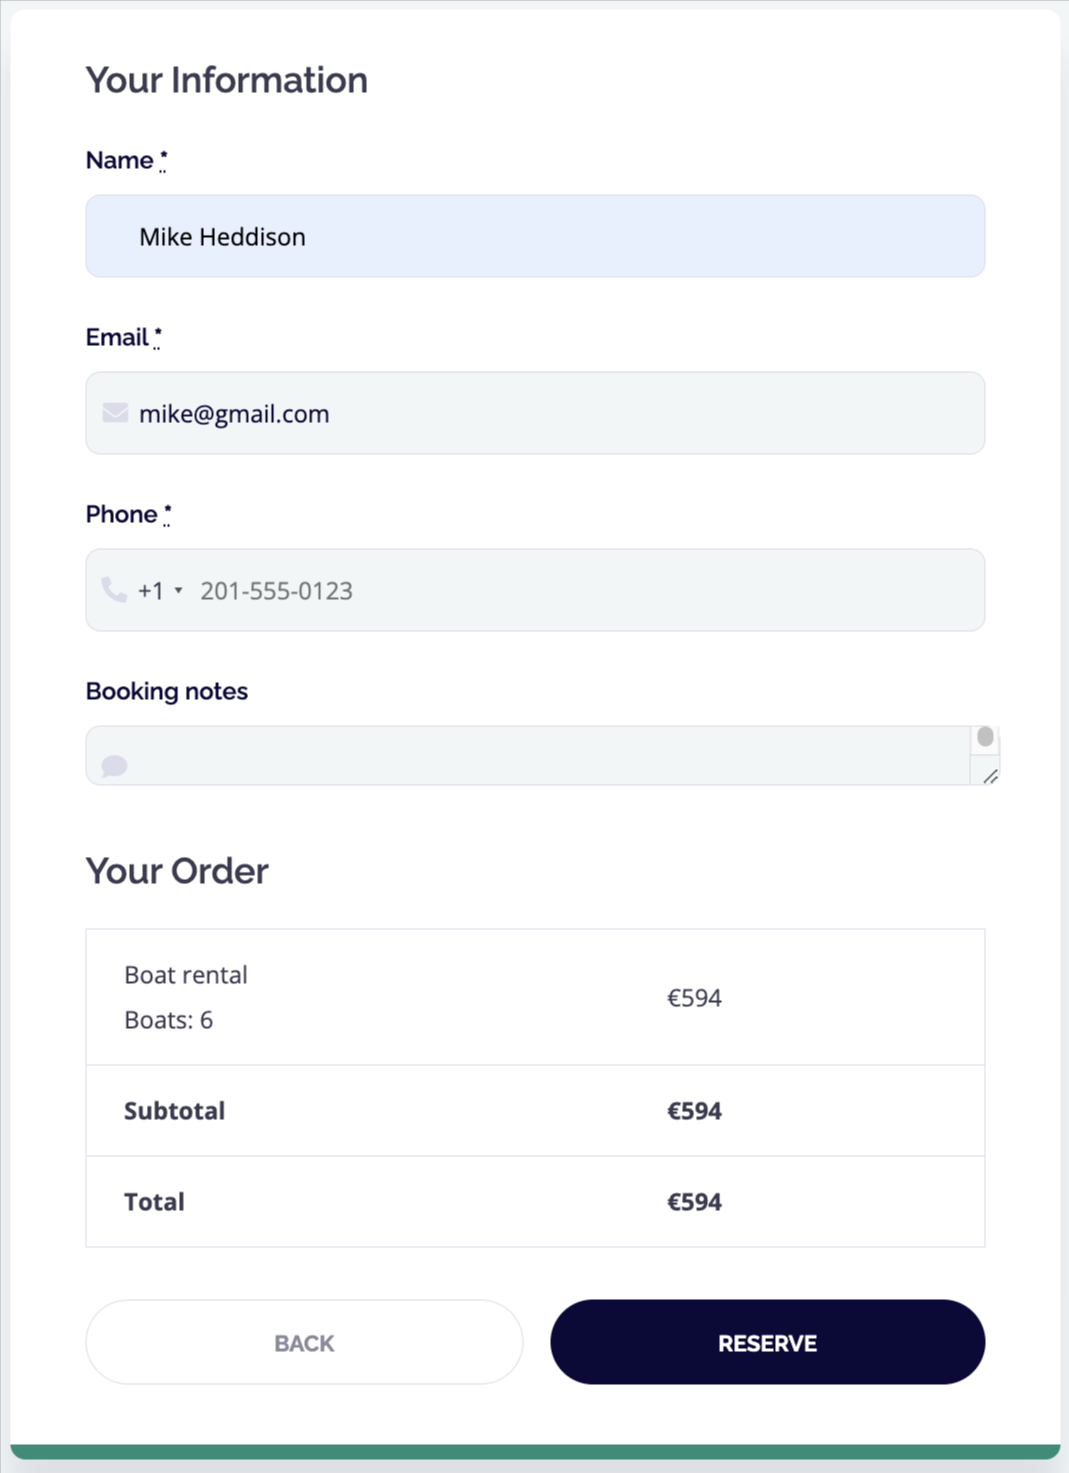Click into the mike@gmail.com email field
Viewport: 1069px width, 1473px height.
tap(555, 414)
